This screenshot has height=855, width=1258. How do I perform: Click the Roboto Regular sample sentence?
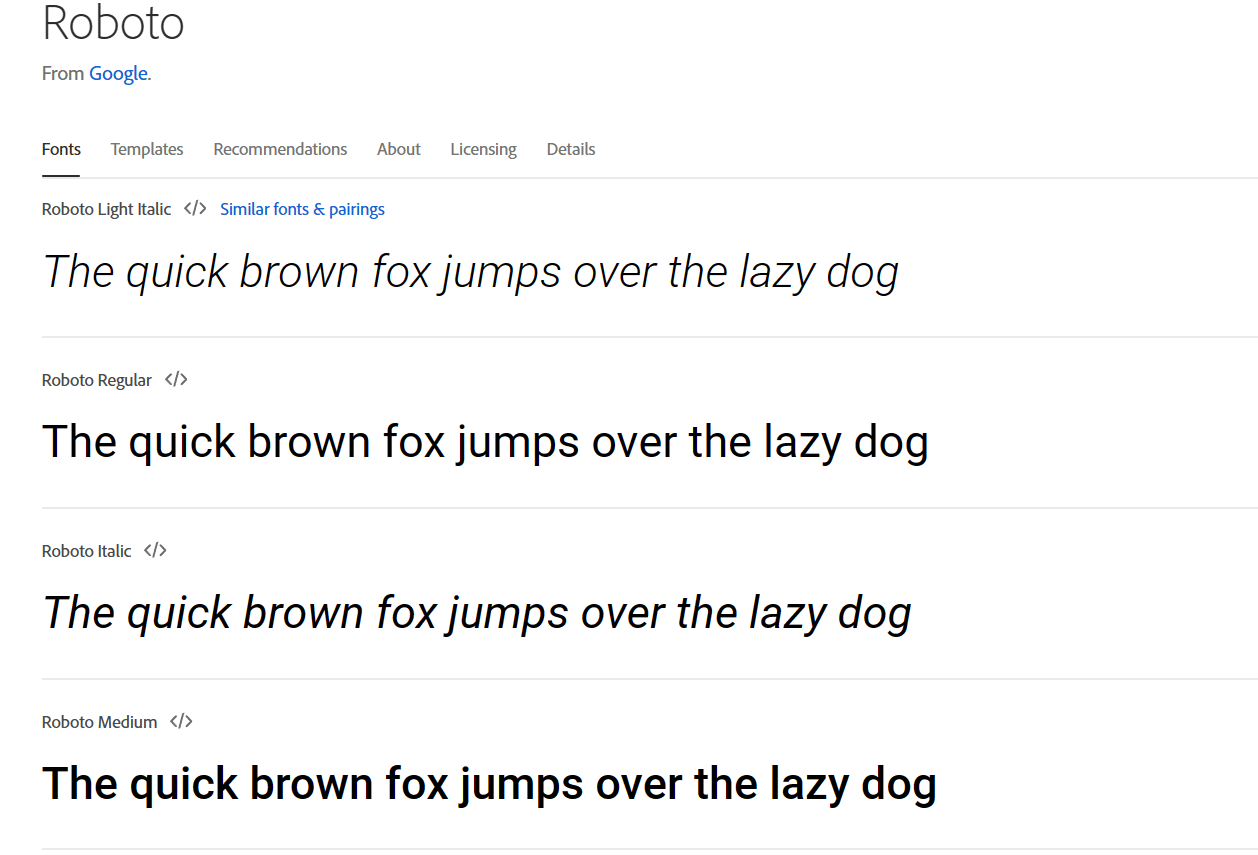(485, 442)
